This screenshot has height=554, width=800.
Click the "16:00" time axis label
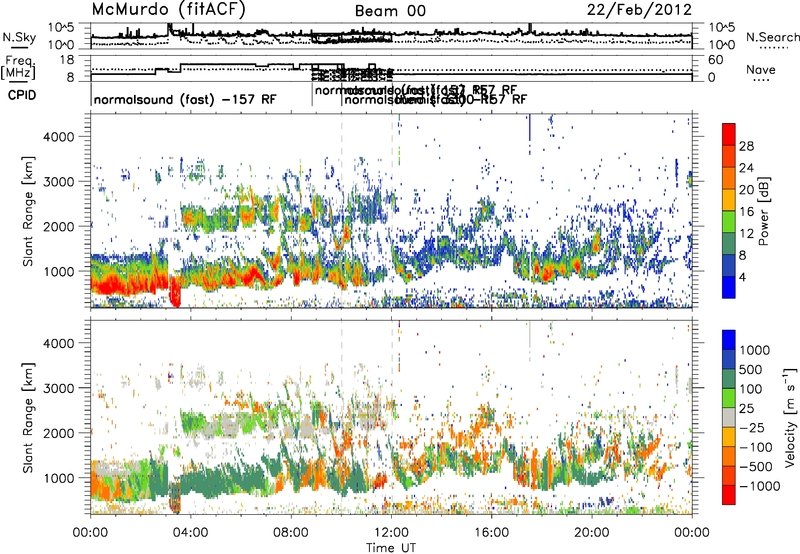click(491, 533)
